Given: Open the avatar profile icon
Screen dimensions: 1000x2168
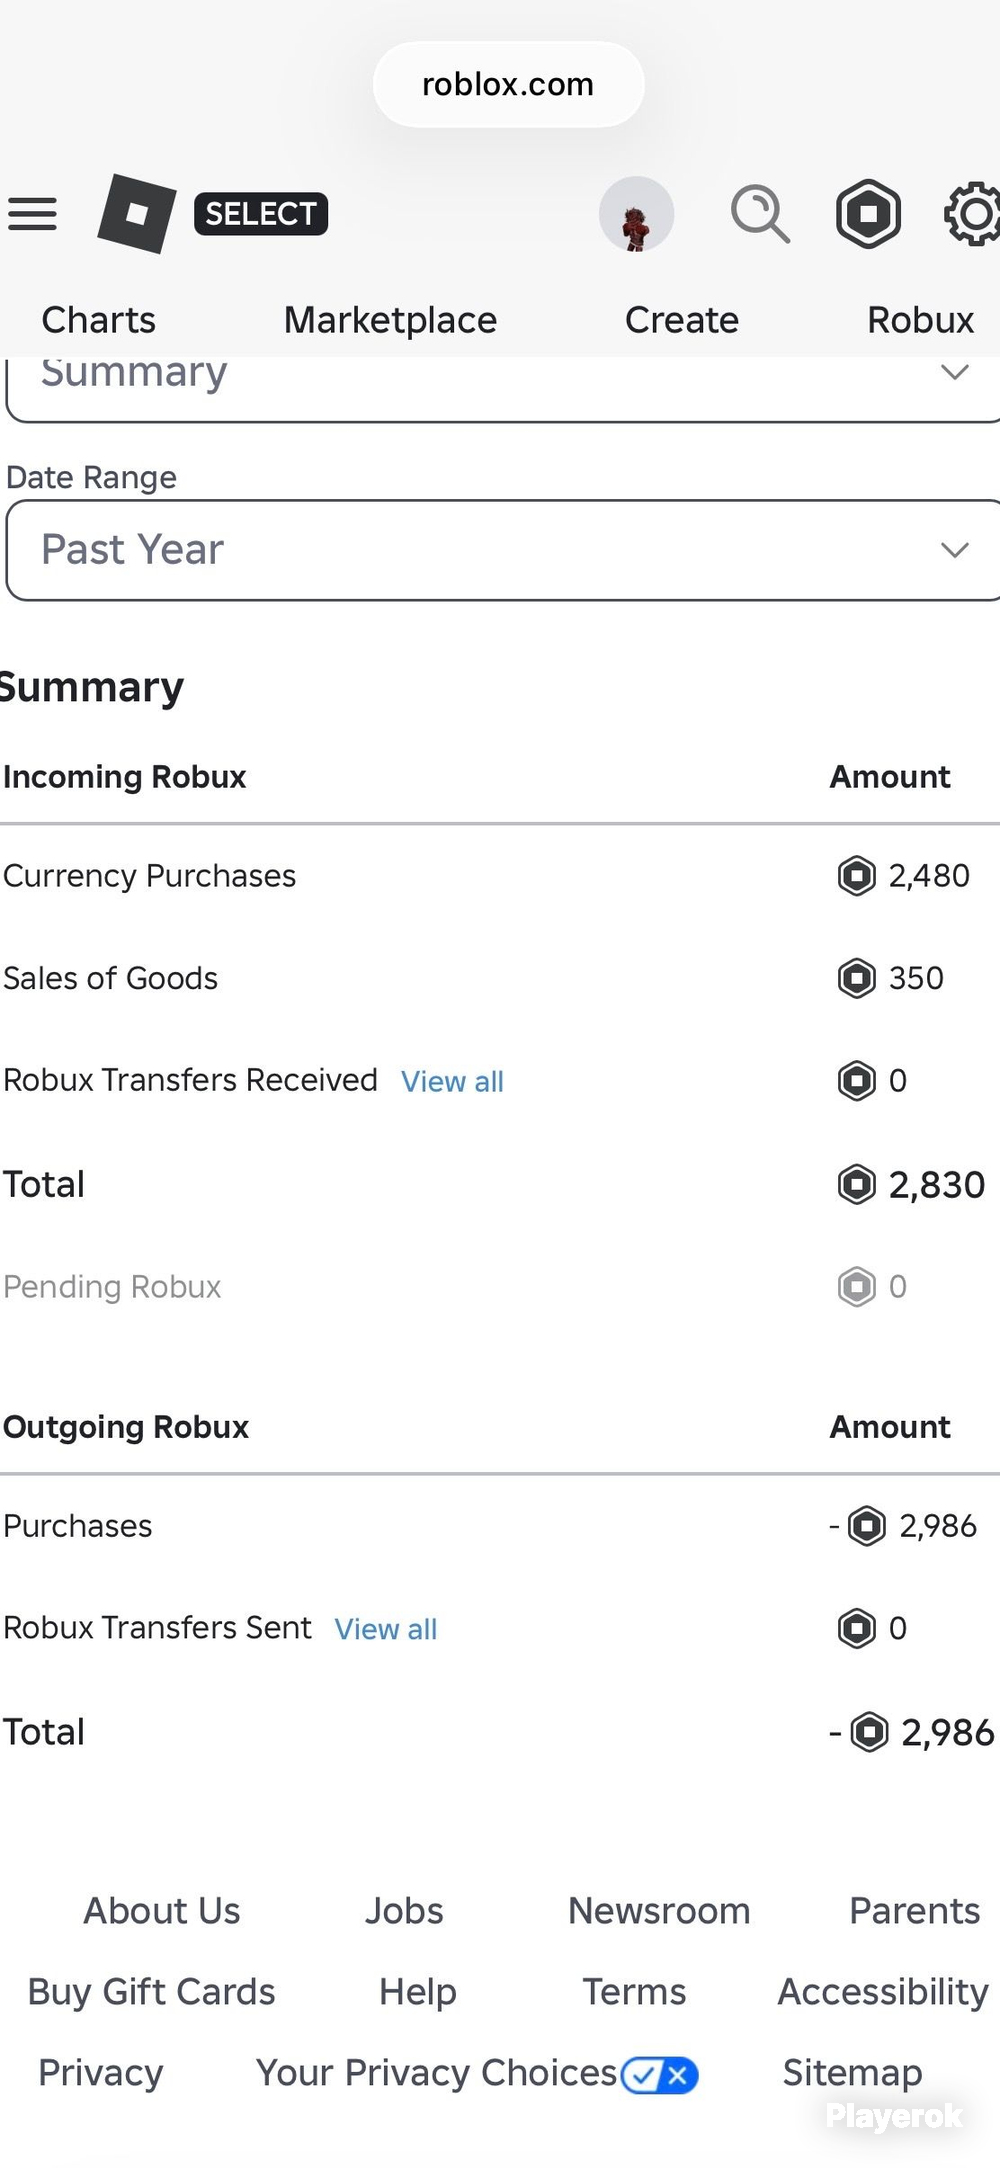Looking at the screenshot, I should (x=636, y=214).
